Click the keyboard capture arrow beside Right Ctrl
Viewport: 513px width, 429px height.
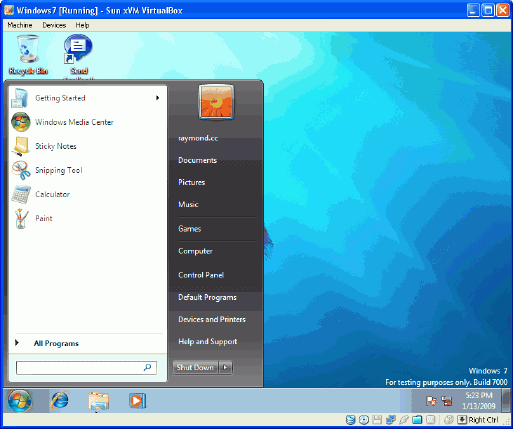click(x=462, y=420)
